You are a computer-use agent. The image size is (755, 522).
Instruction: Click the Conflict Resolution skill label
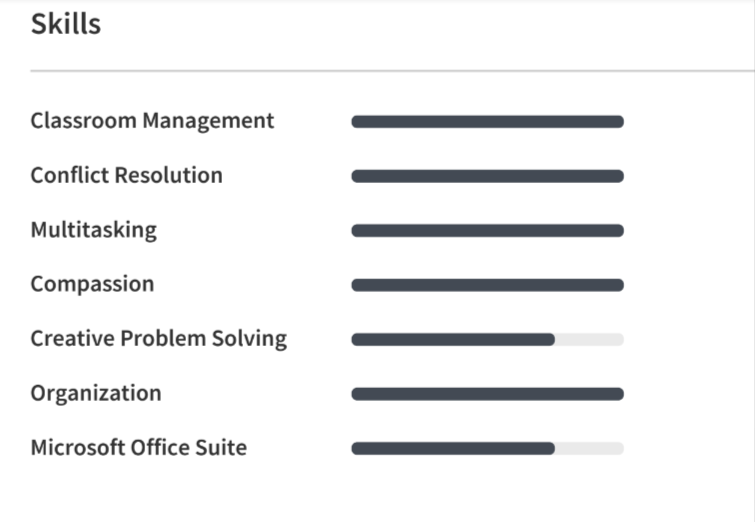pos(127,175)
